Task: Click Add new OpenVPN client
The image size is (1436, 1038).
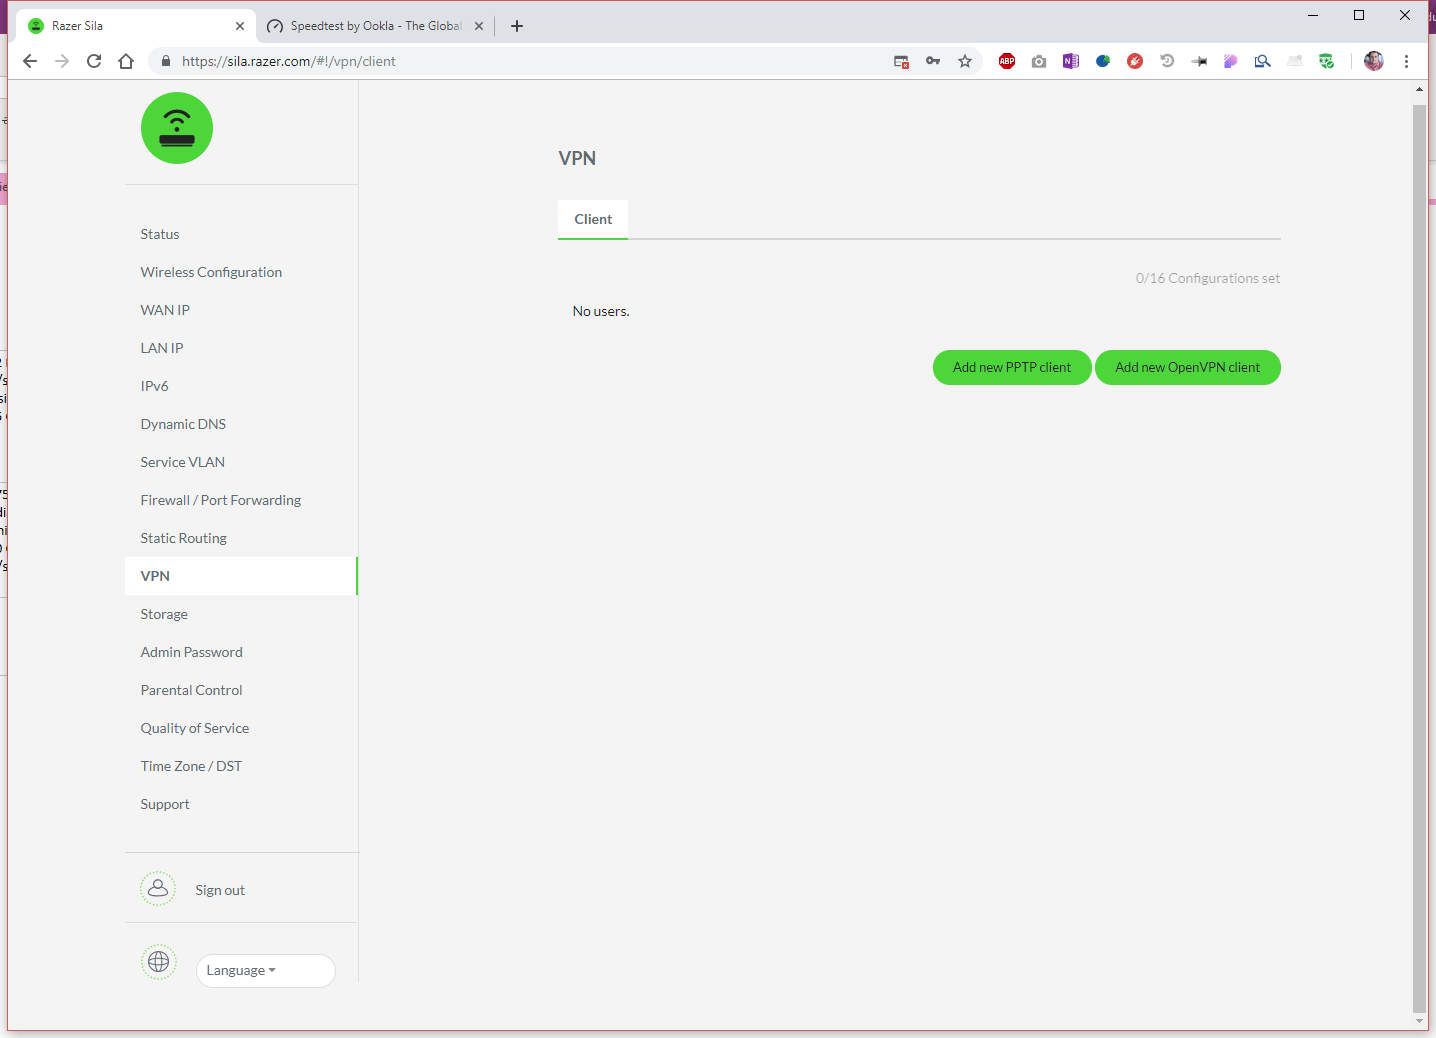Action: click(x=1187, y=367)
